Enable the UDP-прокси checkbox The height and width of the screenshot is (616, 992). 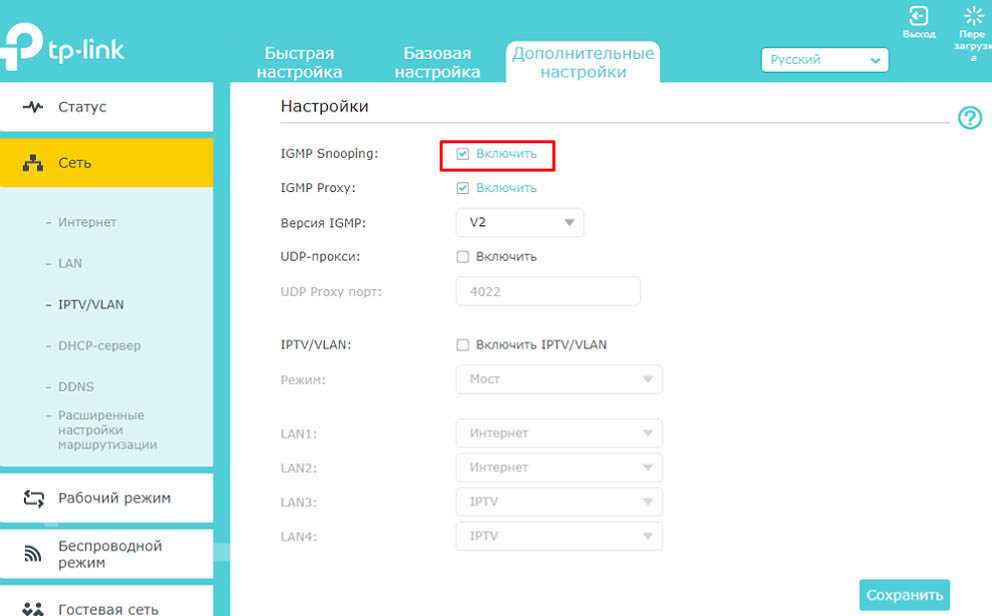(x=462, y=257)
